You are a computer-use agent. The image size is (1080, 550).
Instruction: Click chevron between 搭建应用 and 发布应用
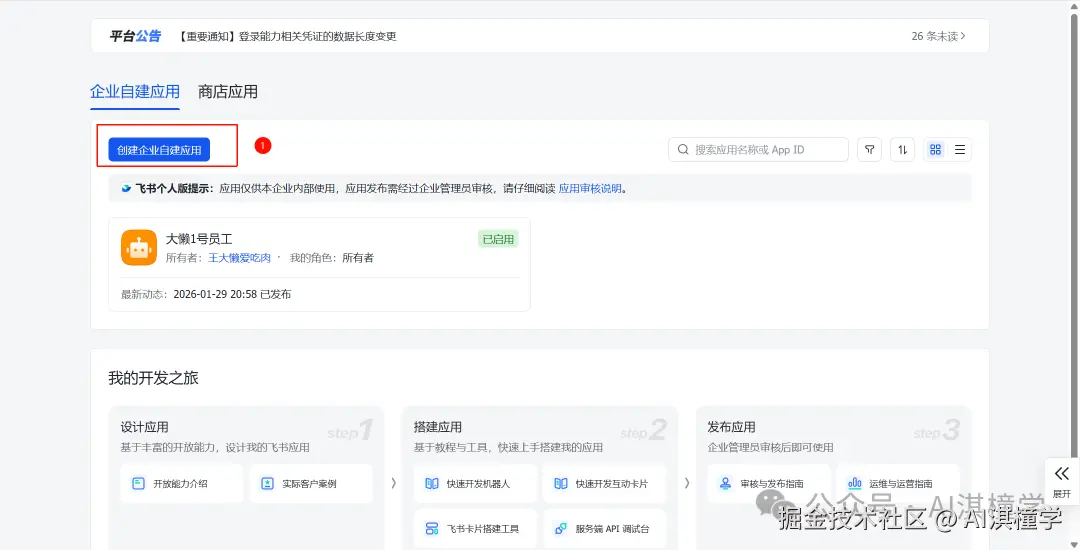tap(687, 483)
